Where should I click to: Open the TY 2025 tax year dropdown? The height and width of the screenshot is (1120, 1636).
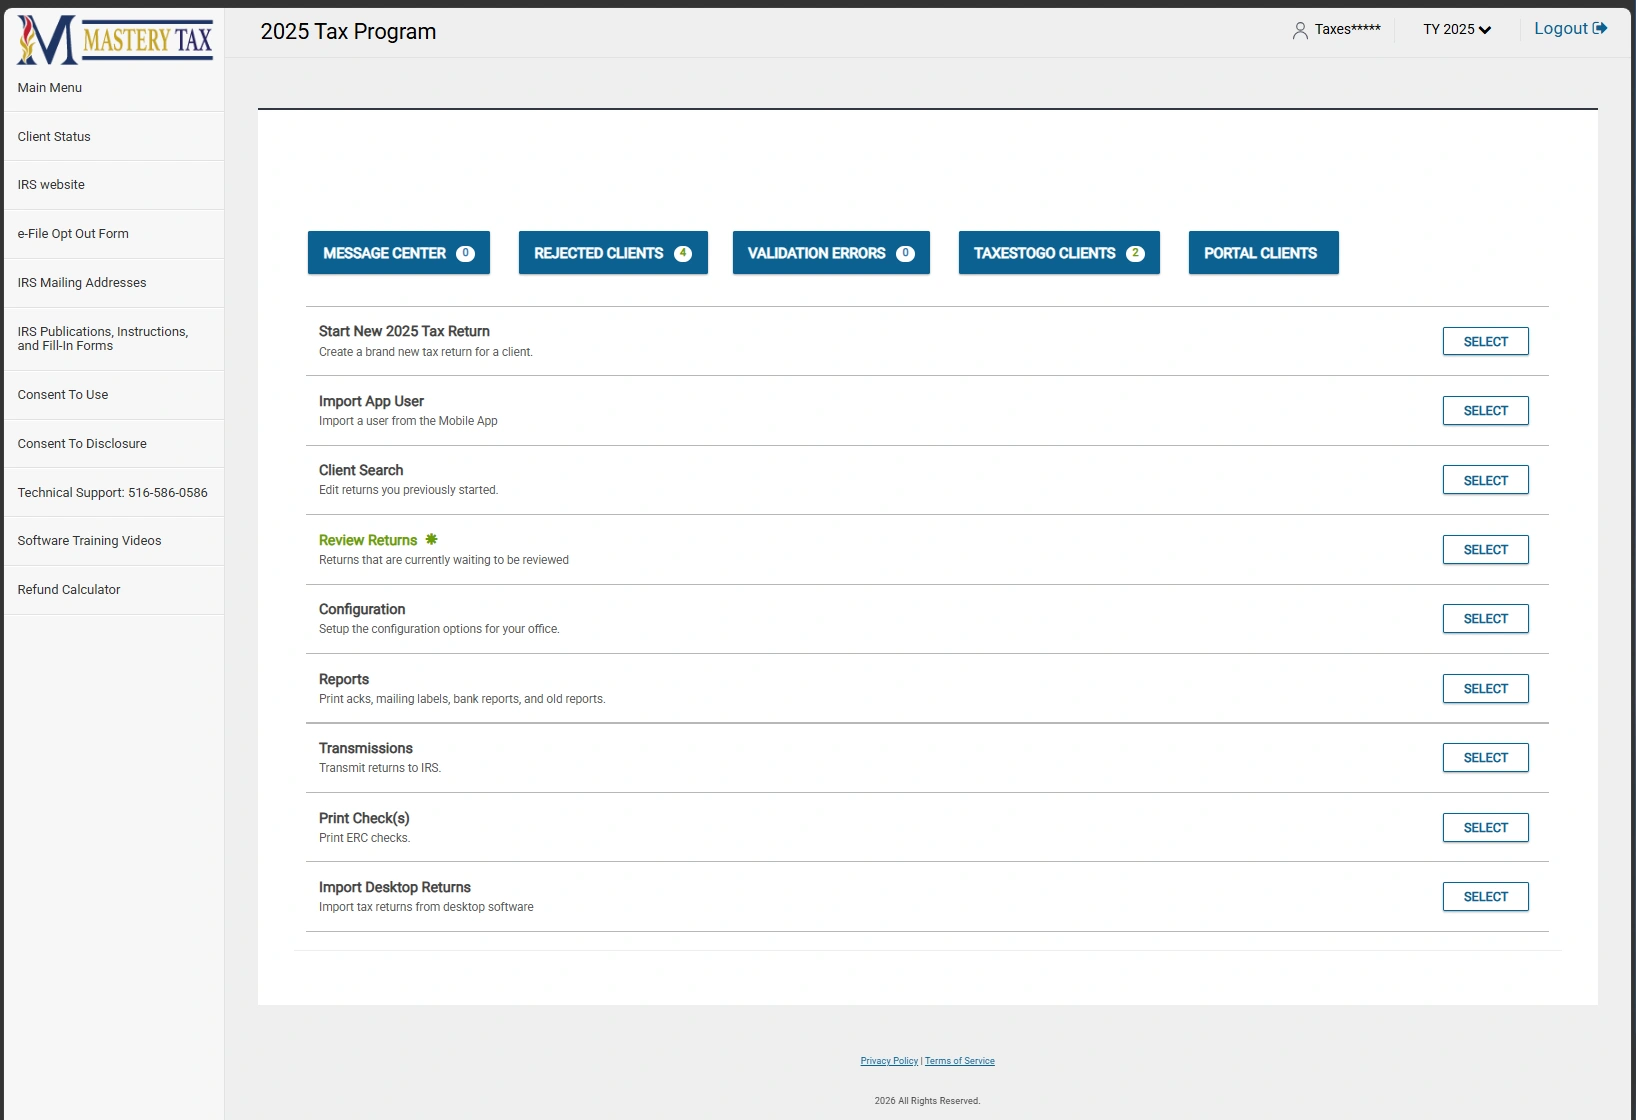[1457, 29]
